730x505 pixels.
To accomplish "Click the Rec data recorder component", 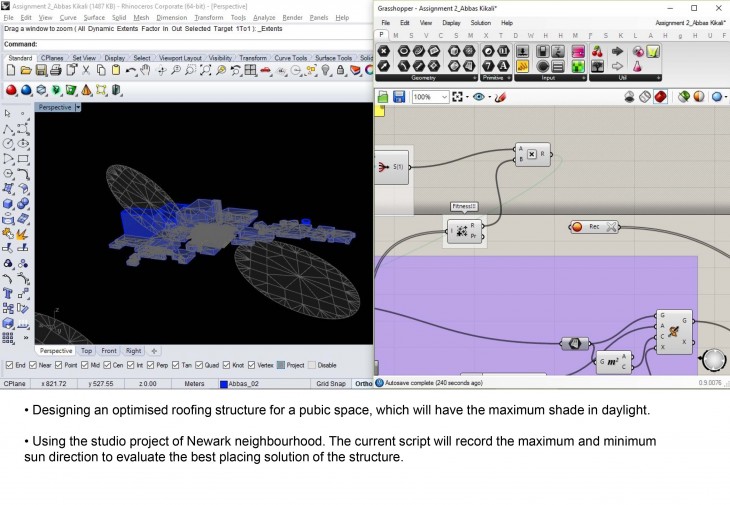I will click(x=593, y=227).
